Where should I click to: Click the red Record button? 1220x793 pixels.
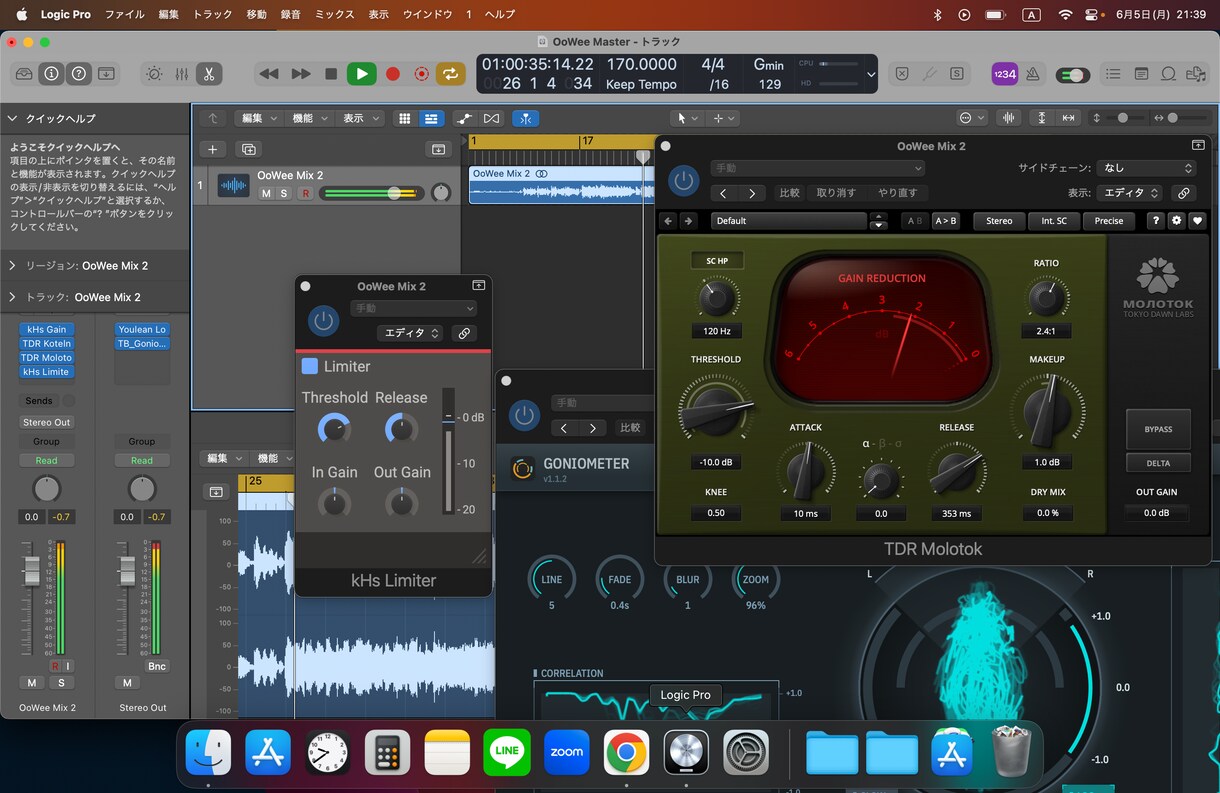(393, 74)
